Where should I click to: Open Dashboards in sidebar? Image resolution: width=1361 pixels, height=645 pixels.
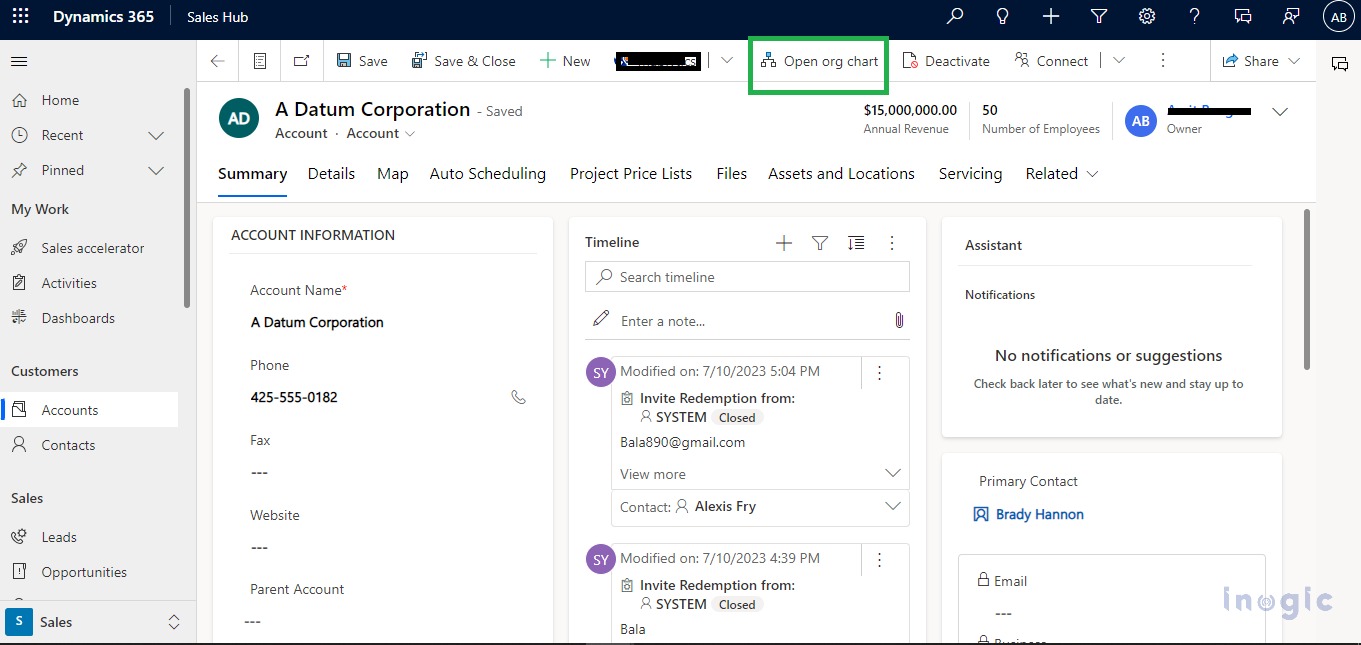pos(78,318)
